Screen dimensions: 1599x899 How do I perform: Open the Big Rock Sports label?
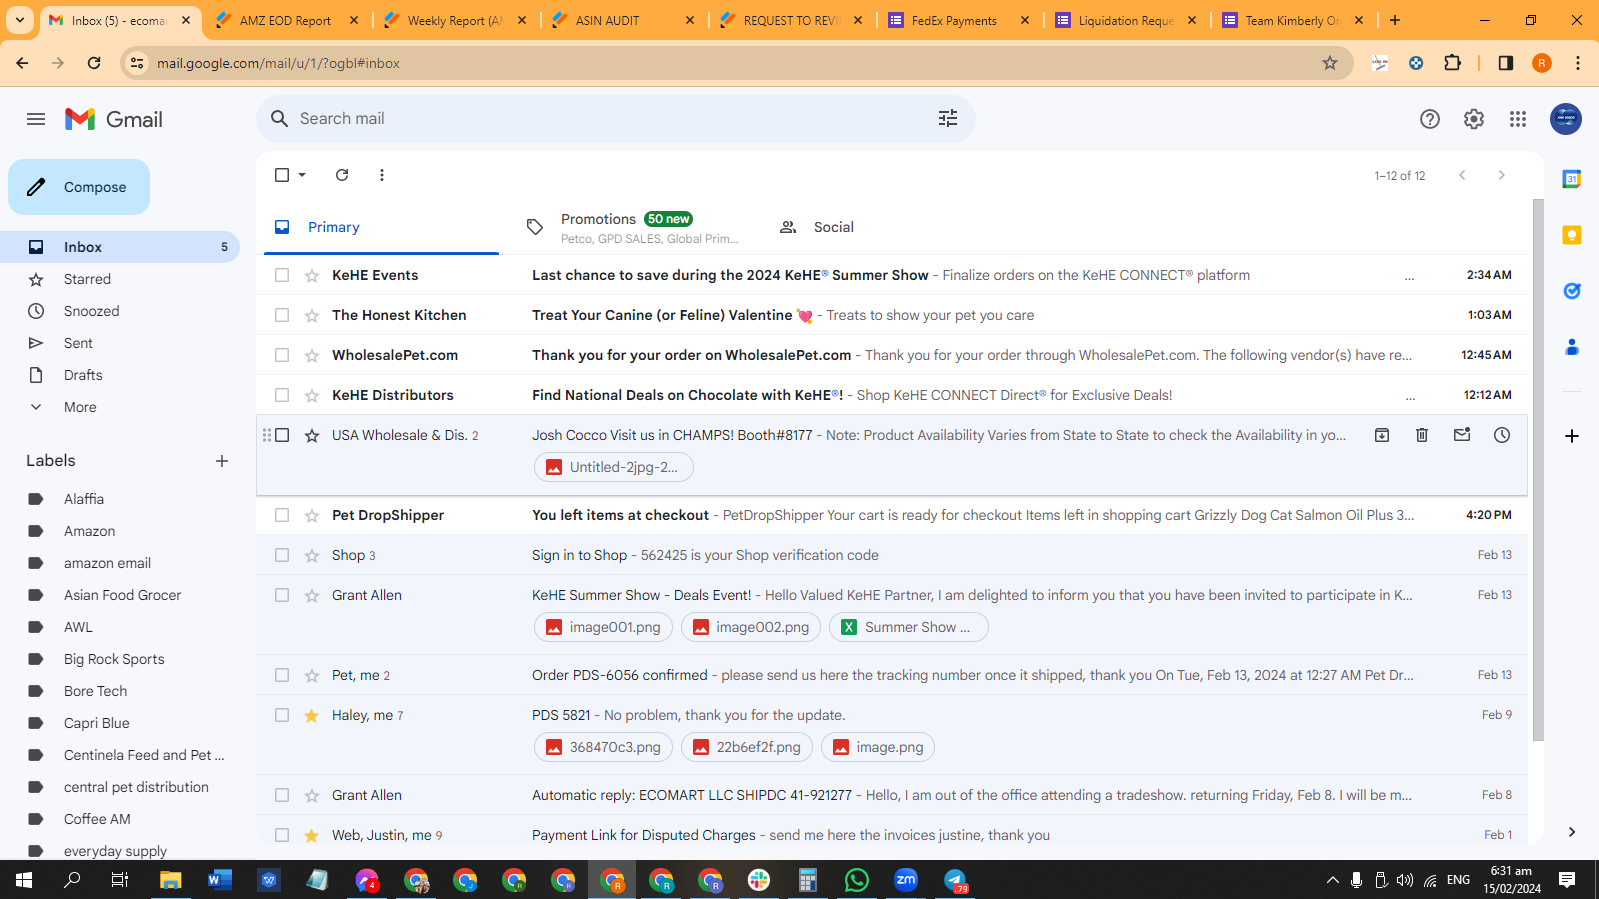click(x=114, y=659)
